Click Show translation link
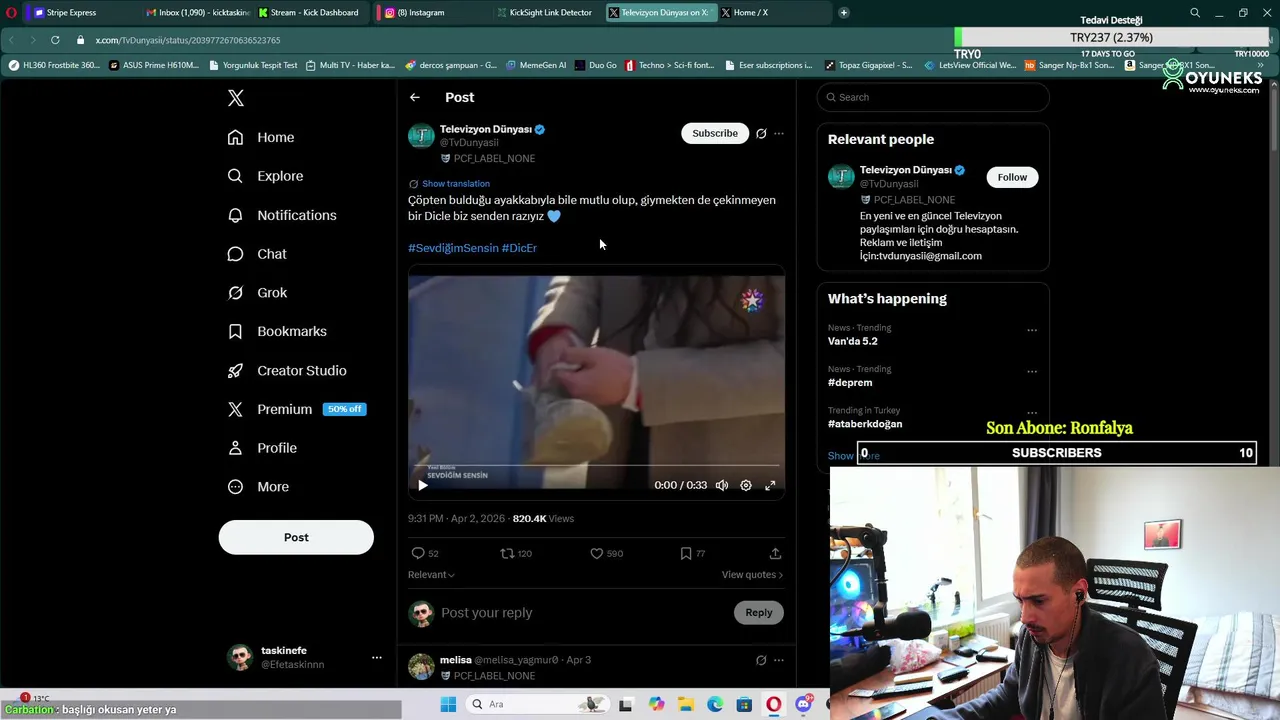Image resolution: width=1280 pixels, height=720 pixels. (456, 184)
